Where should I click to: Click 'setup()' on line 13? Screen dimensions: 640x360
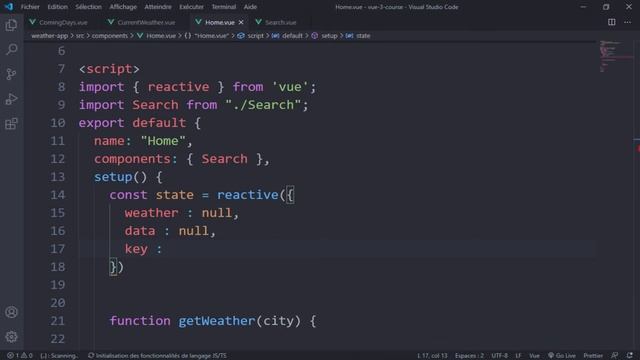120,177
